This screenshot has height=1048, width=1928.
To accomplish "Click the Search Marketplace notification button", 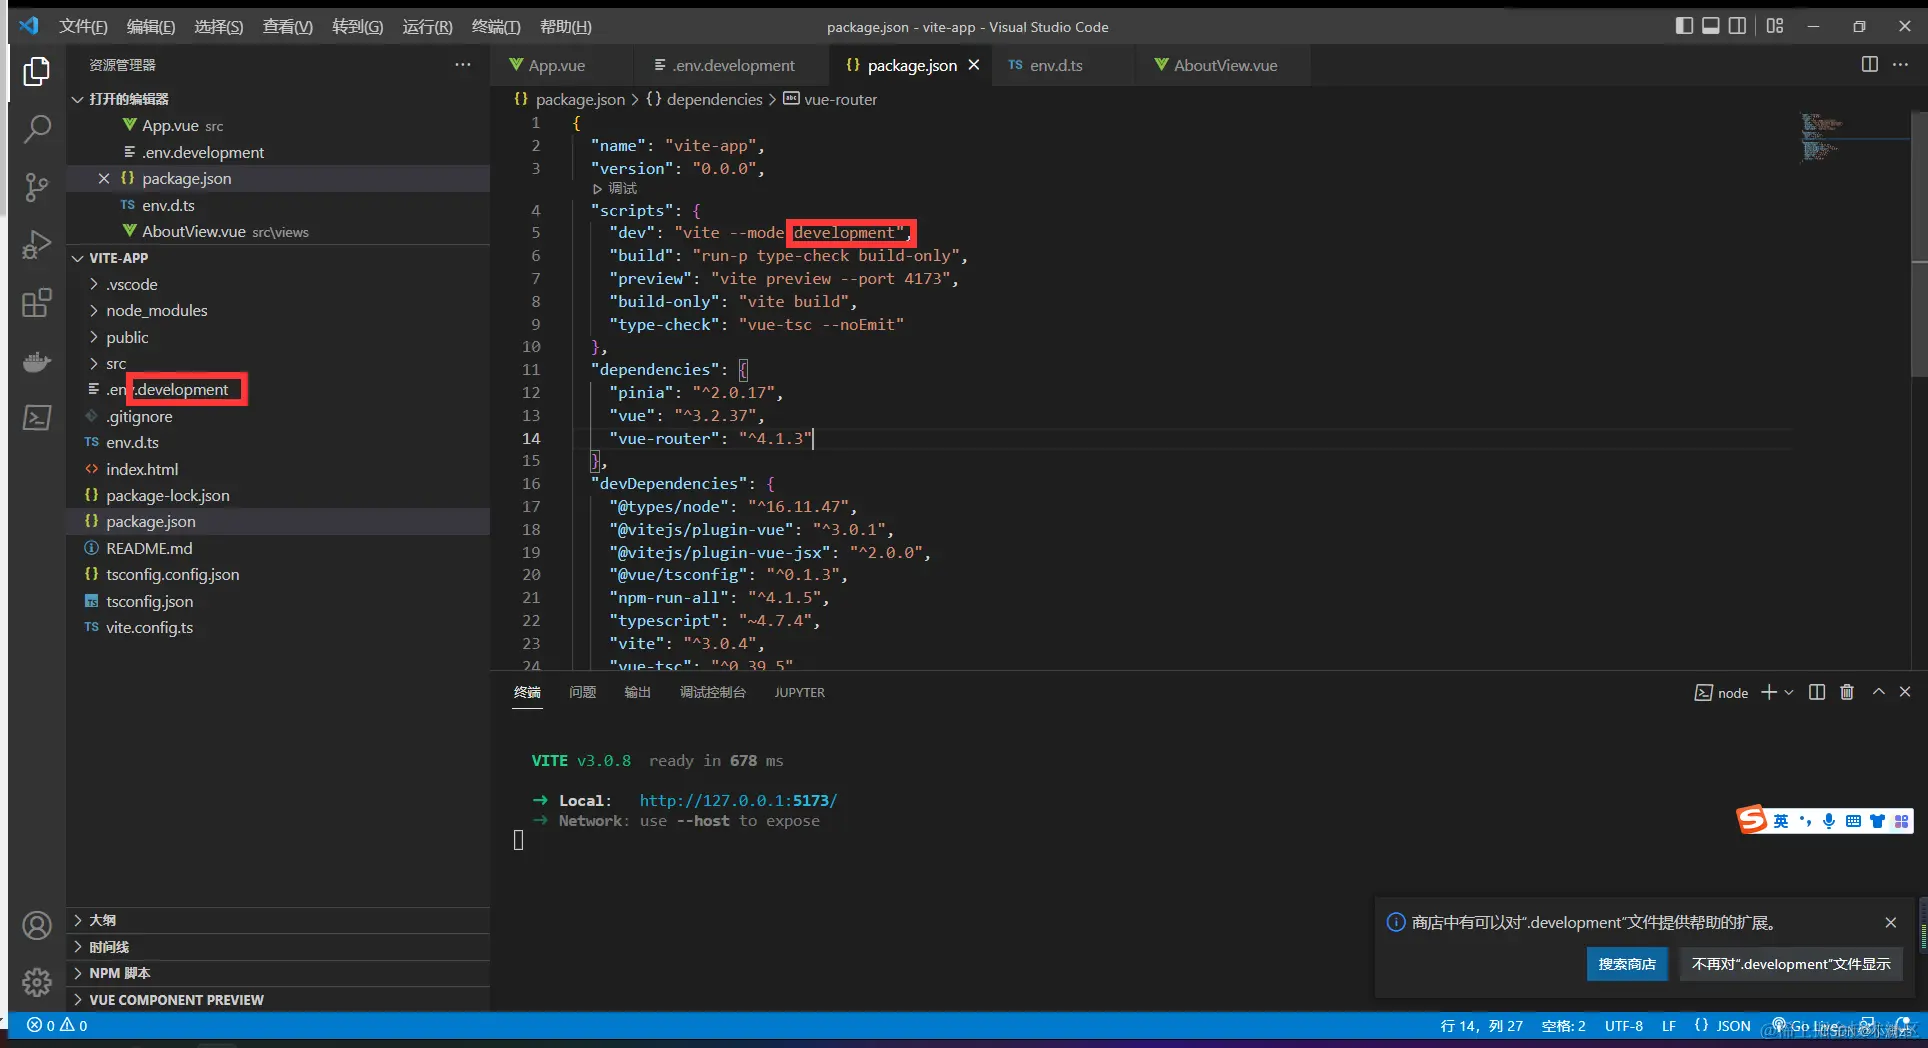I will tap(1627, 964).
